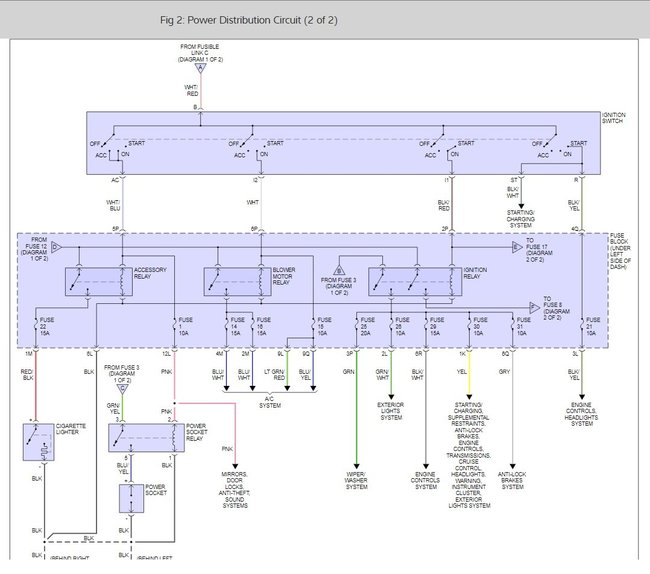Click the 'TO FUSE 8 (DIAGRAM 2 OF 2)' label
Image resolution: width=650 pixels, height=574 pixels.
pyautogui.click(x=556, y=308)
